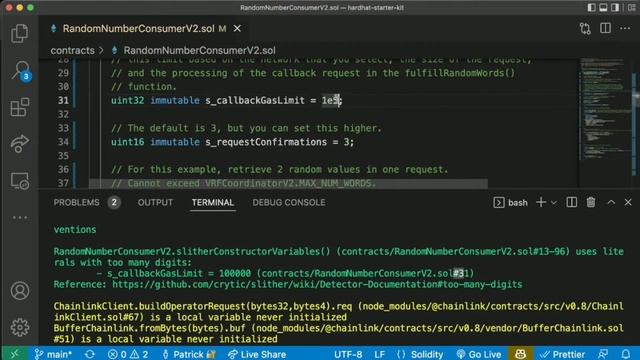
Task: Click the main* git branch in status bar
Action: tap(53, 354)
